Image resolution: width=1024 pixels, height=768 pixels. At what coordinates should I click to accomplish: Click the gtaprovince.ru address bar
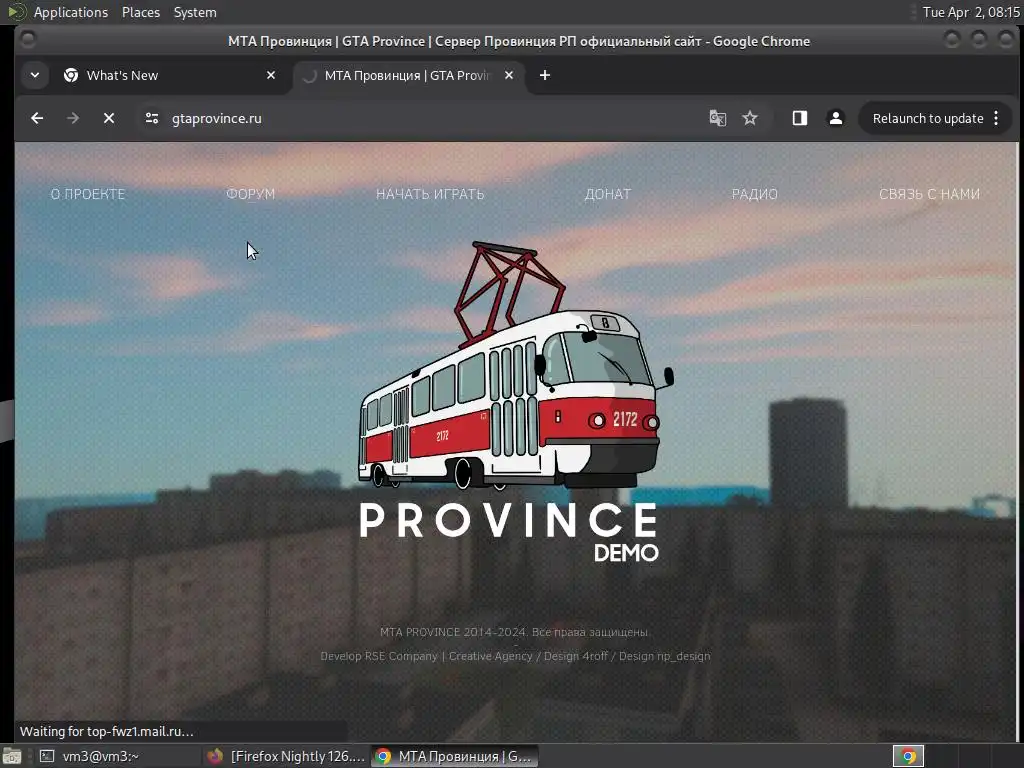pos(418,118)
